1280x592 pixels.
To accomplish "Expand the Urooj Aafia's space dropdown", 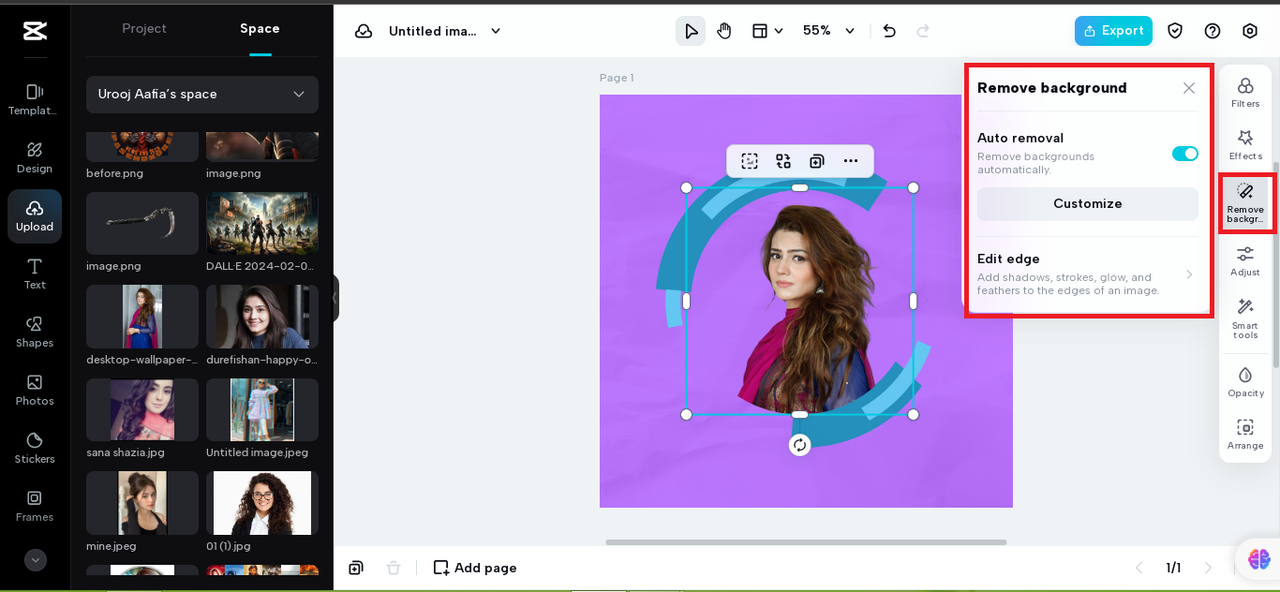I will pos(202,94).
